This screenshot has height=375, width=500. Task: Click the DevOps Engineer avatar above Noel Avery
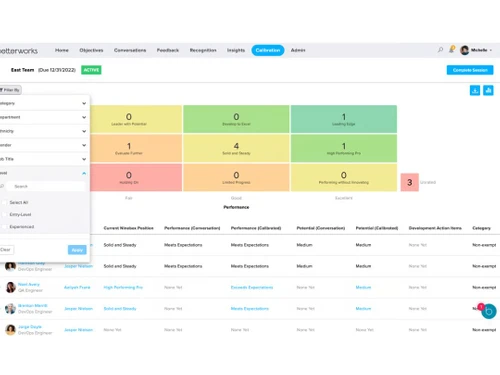(x=10, y=266)
